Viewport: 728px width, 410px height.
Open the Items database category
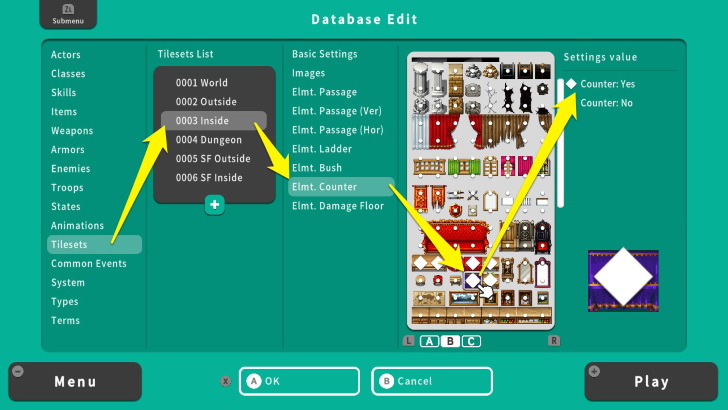click(64, 112)
